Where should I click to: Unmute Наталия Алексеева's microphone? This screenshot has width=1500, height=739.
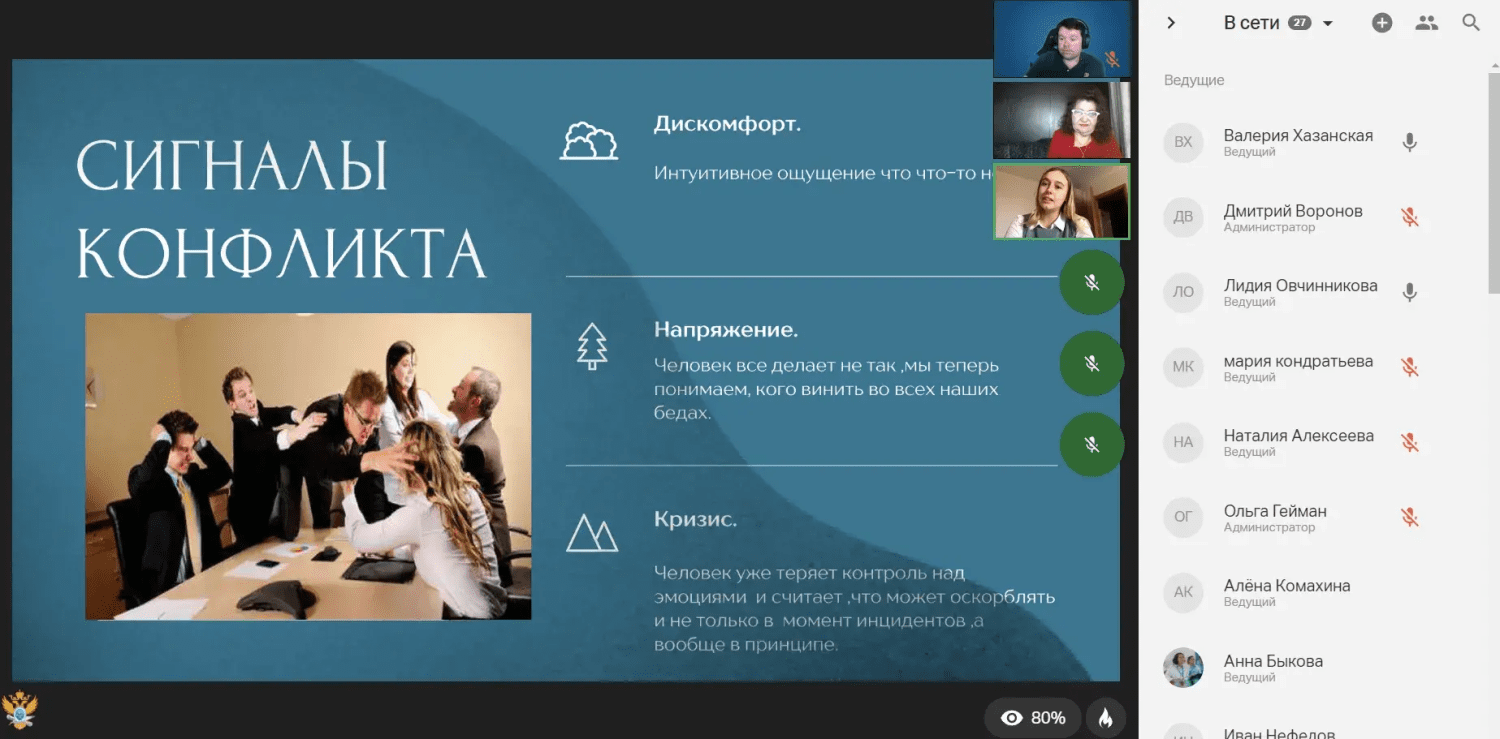(1410, 442)
